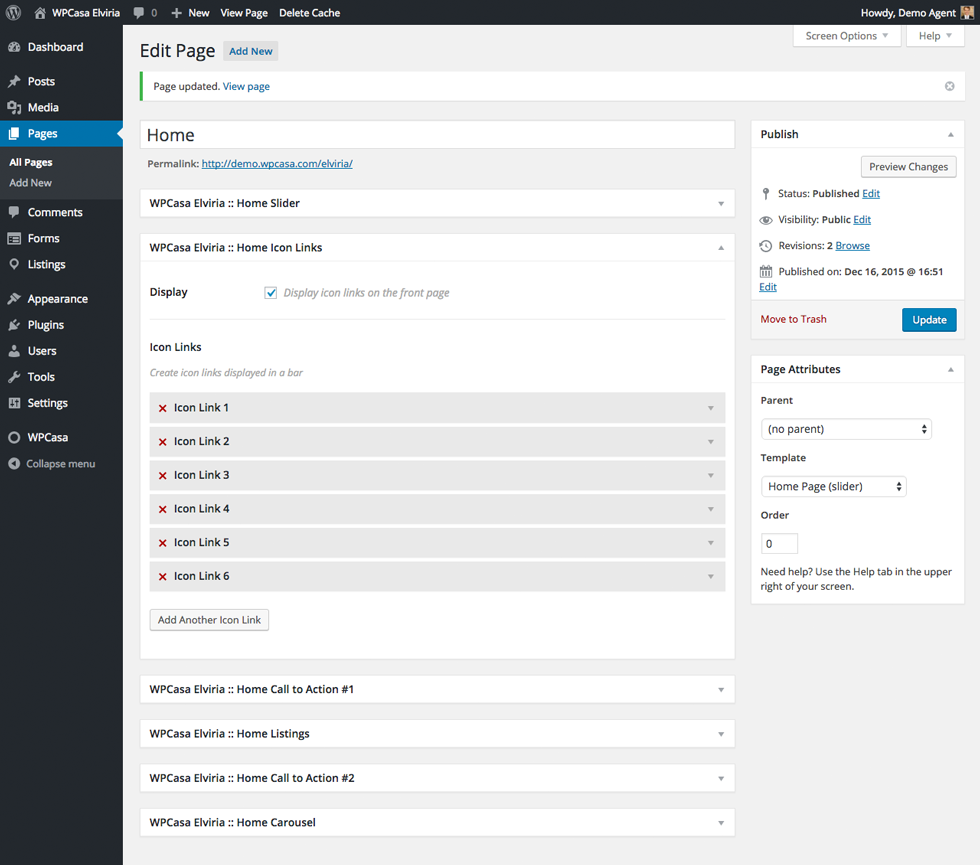Dismiss the Page updated notice
Viewport: 980px width, 865px height.
(949, 86)
